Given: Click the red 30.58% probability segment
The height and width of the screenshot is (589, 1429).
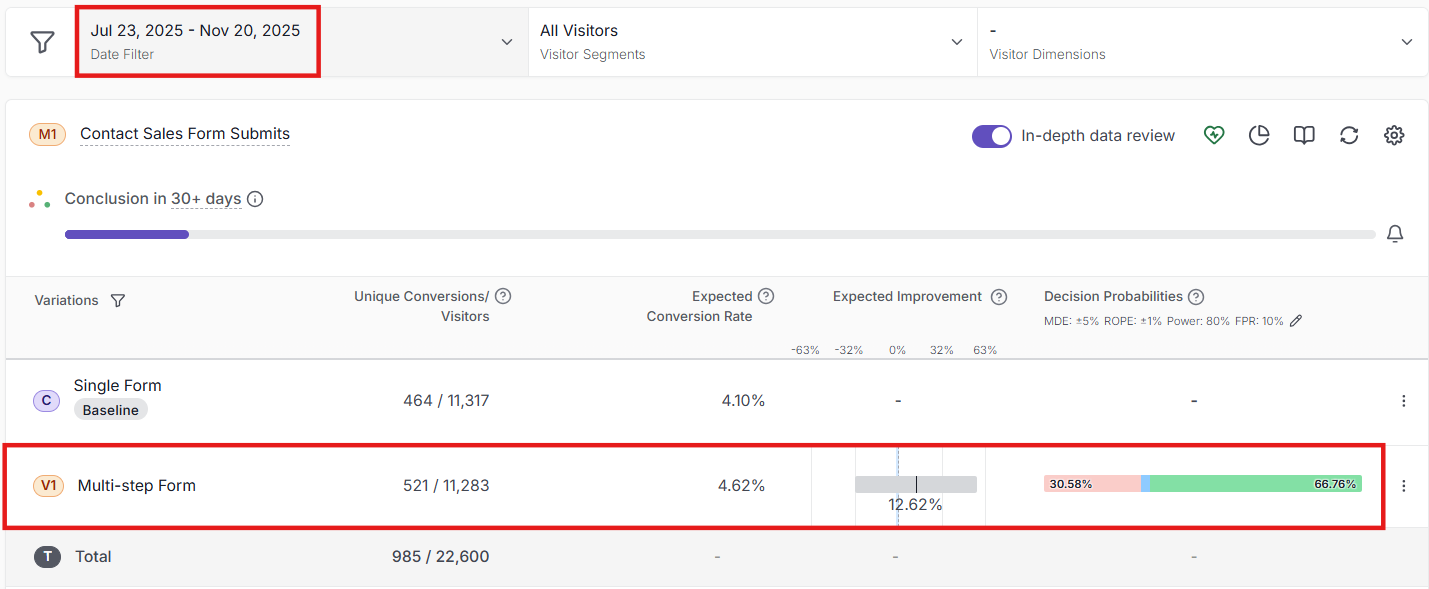Looking at the screenshot, I should click(x=1092, y=484).
